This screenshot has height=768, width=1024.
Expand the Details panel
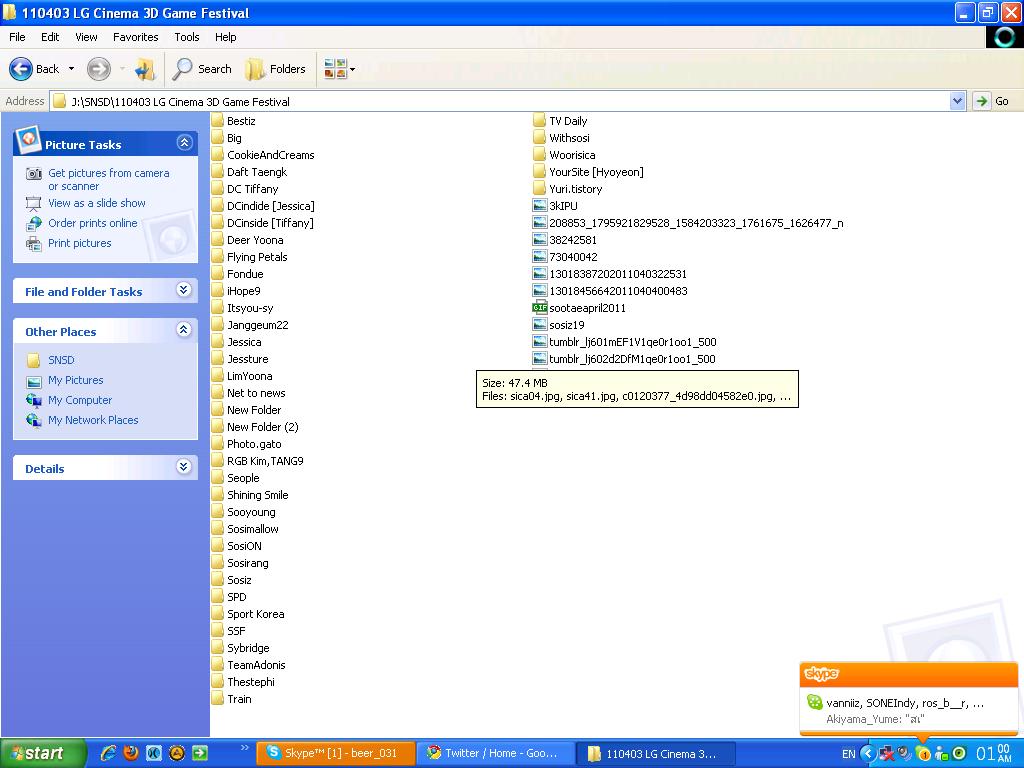point(184,467)
